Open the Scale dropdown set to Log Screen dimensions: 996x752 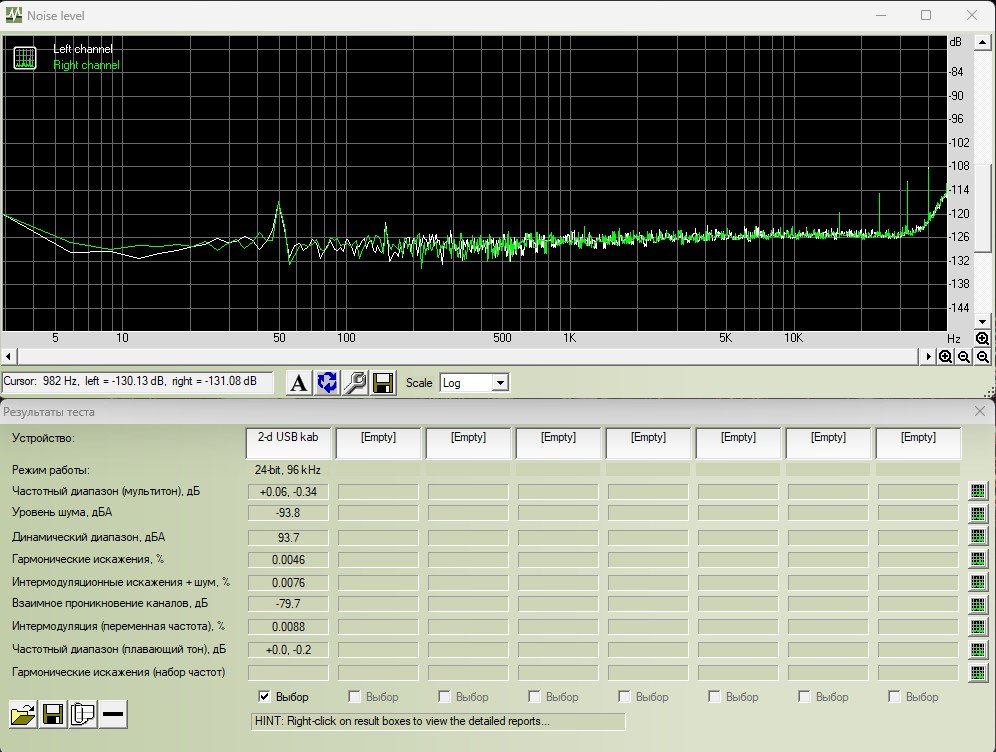point(500,383)
